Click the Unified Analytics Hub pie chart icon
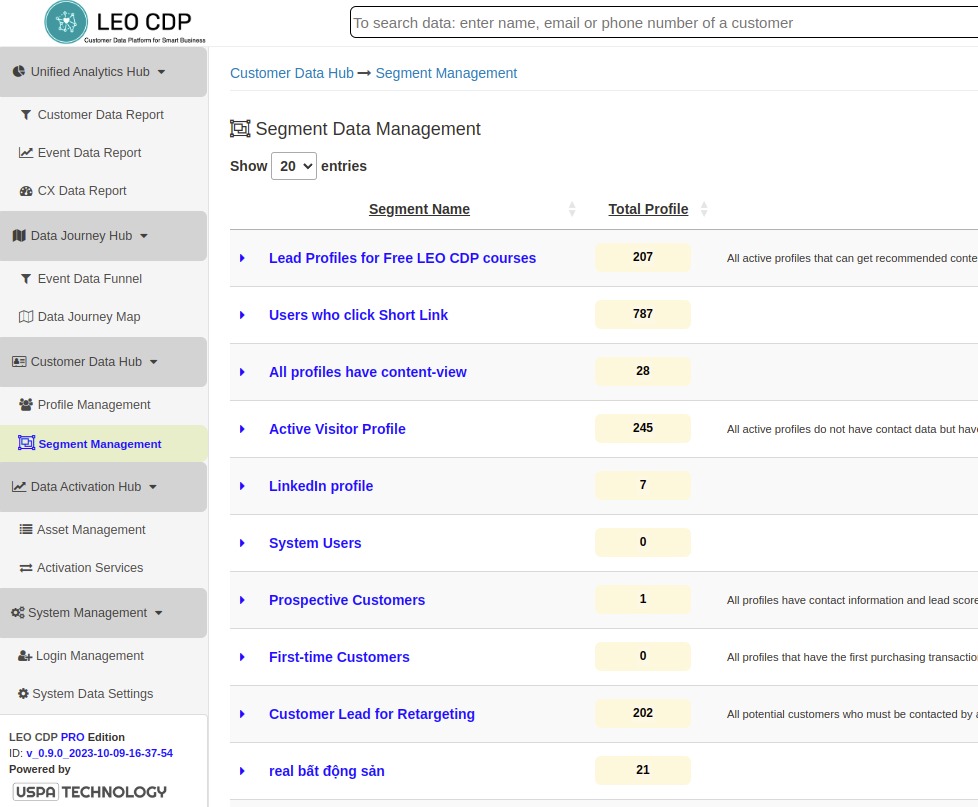The width and height of the screenshot is (978, 807). point(19,72)
